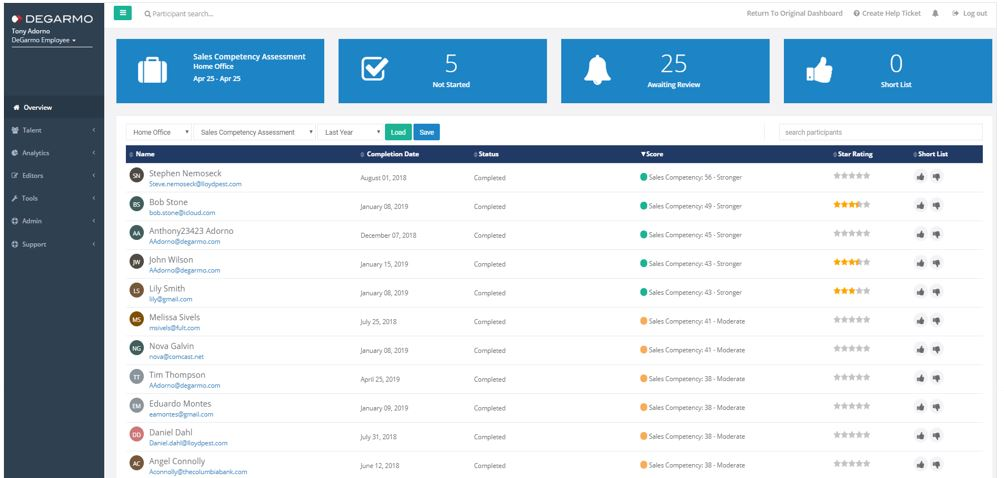Thumbs up Eduardo Montes

pyautogui.click(x=920, y=407)
